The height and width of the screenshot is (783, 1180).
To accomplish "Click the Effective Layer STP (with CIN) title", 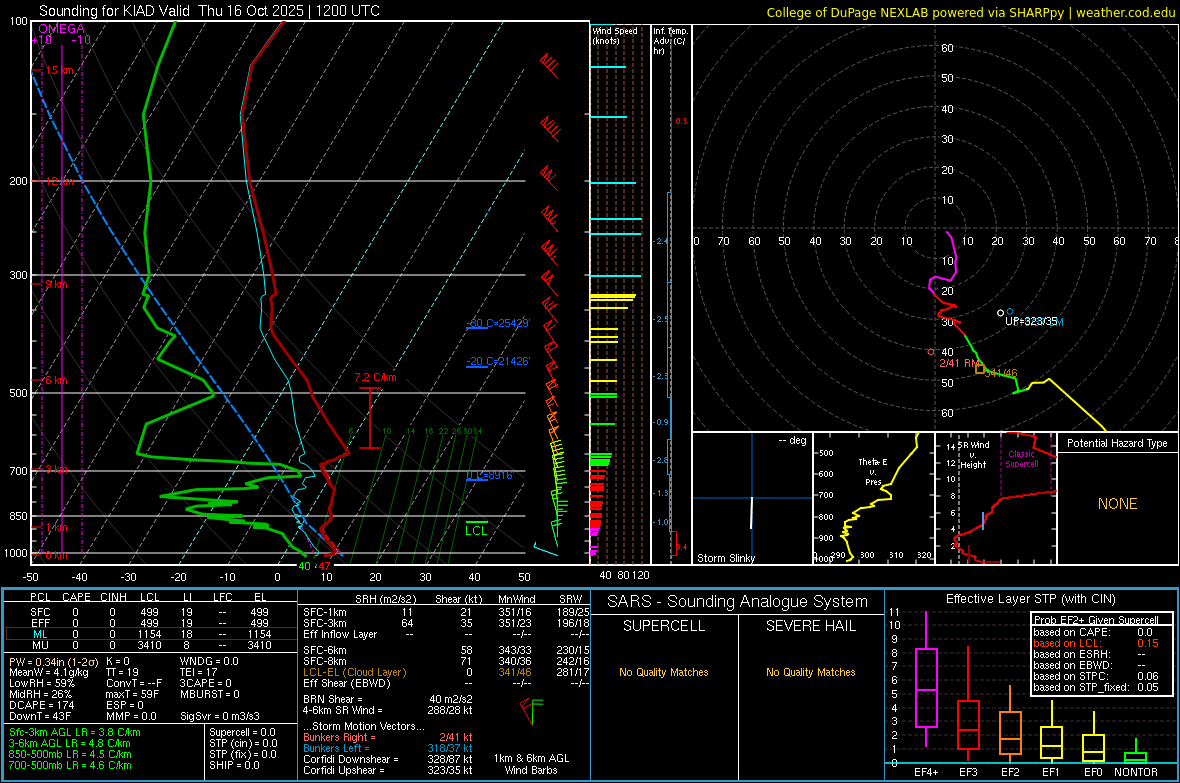I will (x=1030, y=599).
